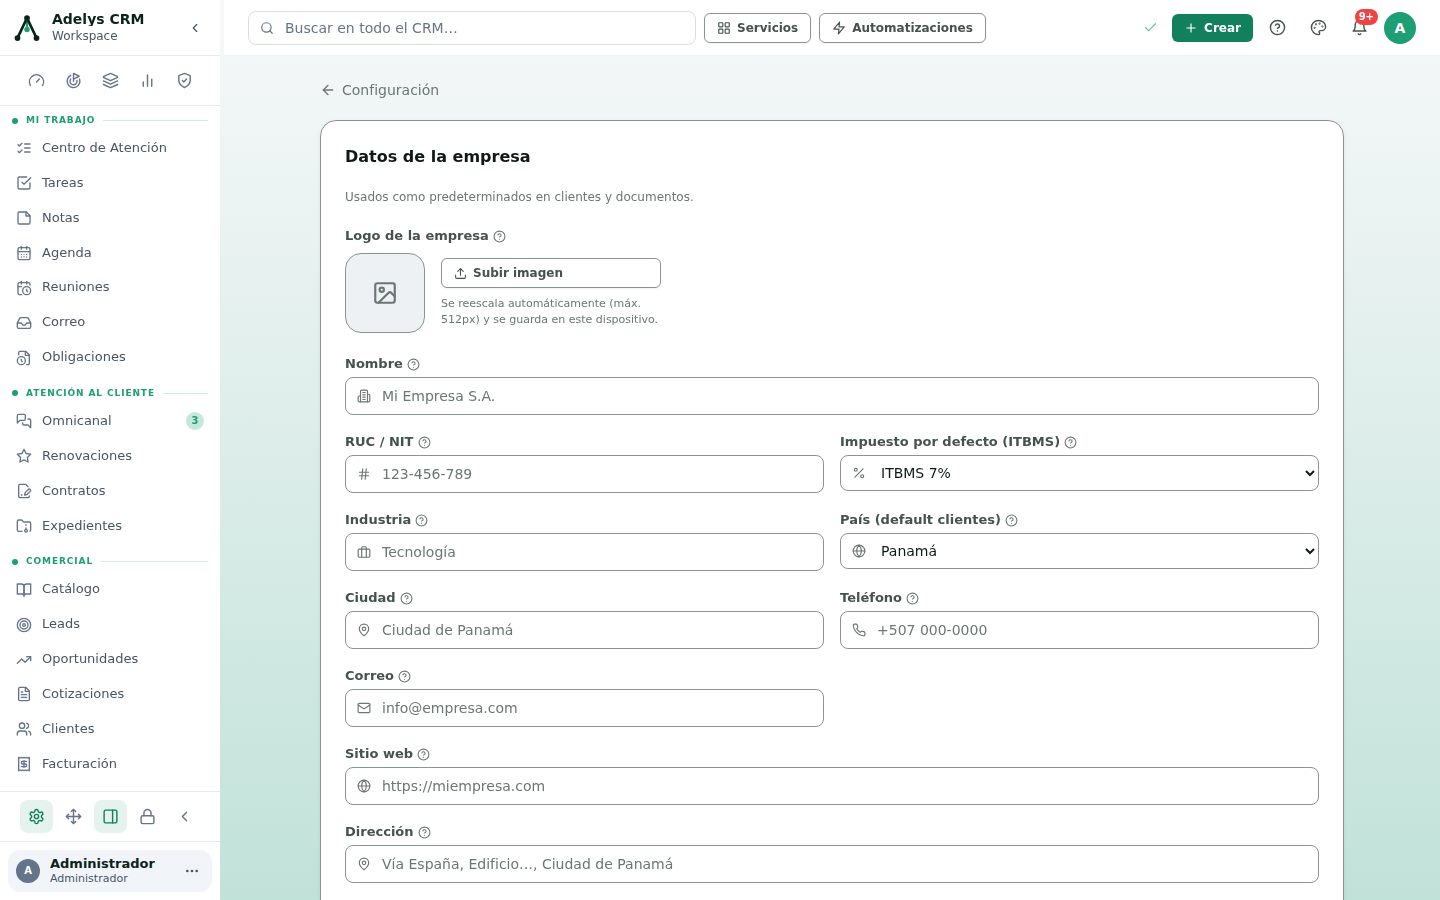Show help tooltip next to Nombre label
This screenshot has height=900, width=1440.
pyautogui.click(x=414, y=365)
